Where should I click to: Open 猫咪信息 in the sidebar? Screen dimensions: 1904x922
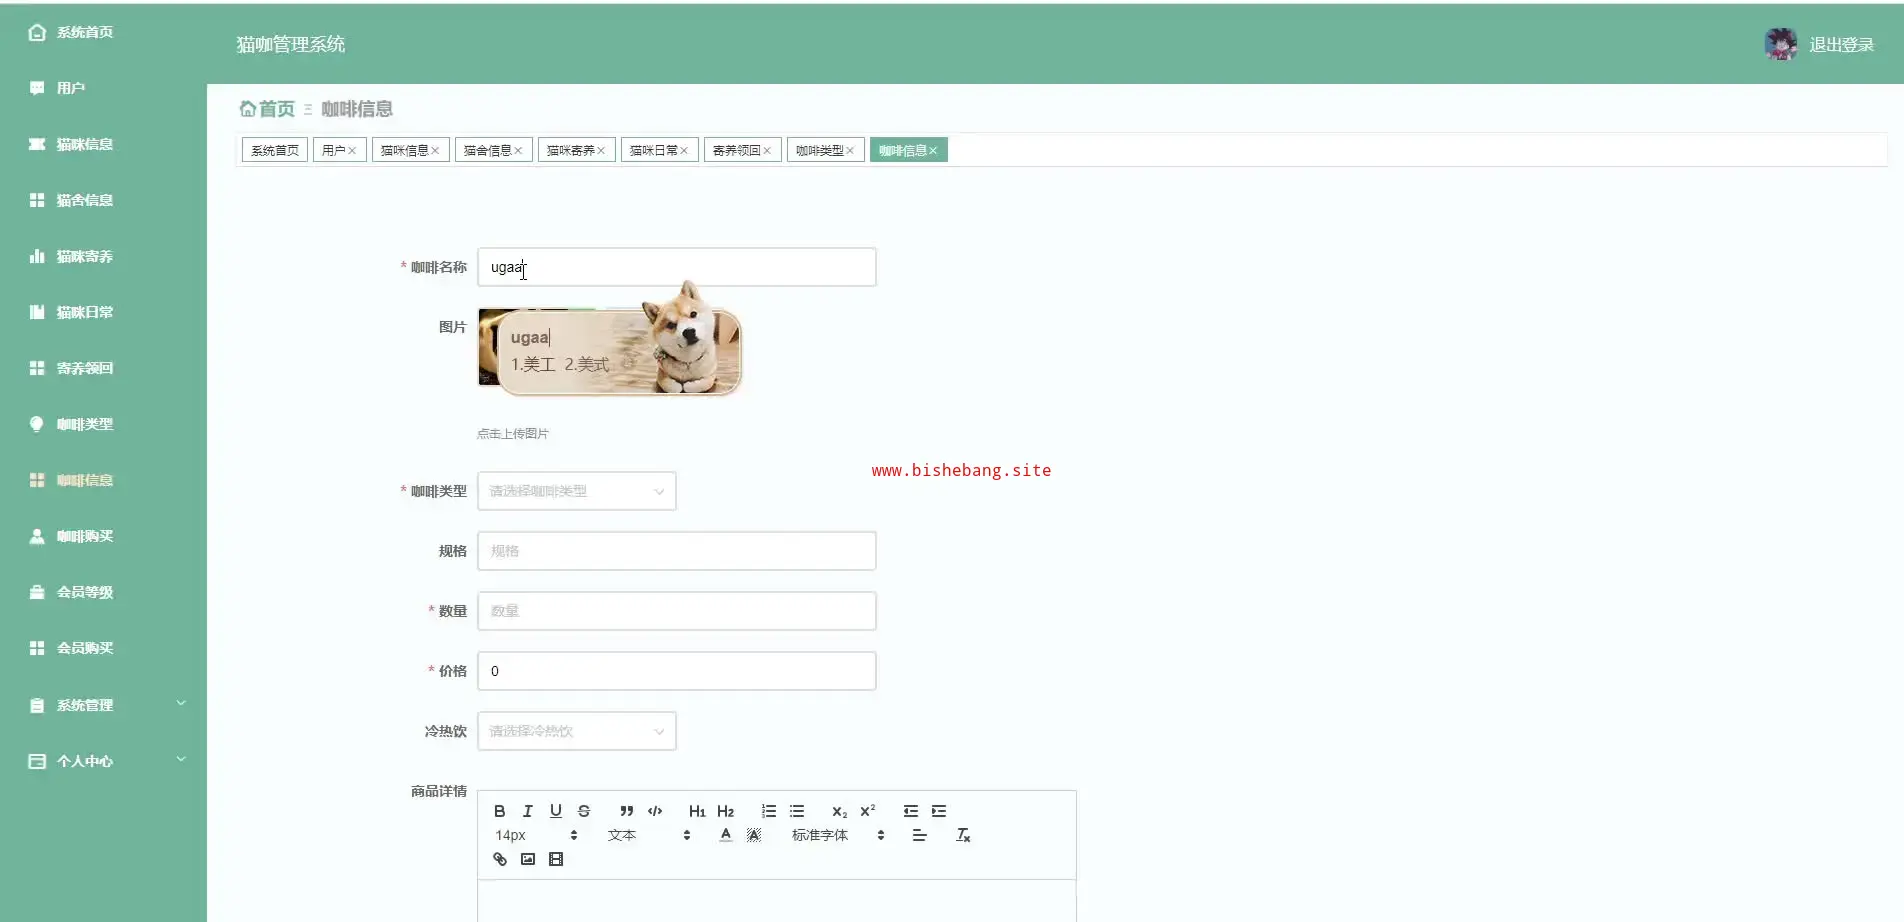pyautogui.click(x=104, y=144)
